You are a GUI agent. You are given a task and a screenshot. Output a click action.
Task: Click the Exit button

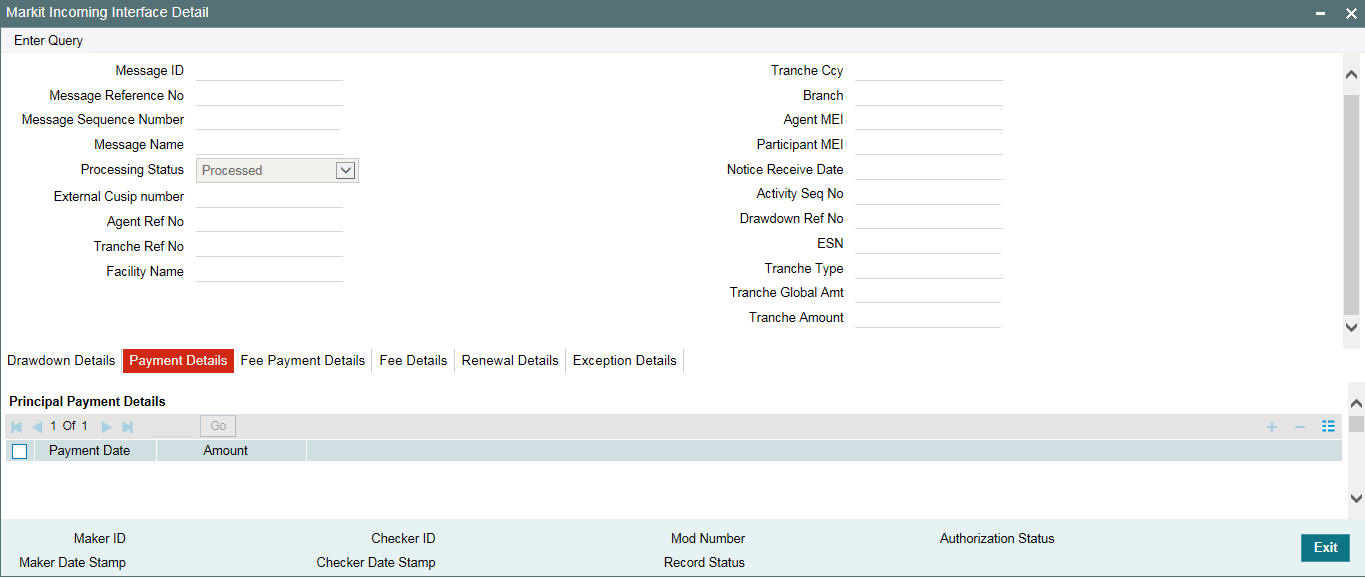1325,548
